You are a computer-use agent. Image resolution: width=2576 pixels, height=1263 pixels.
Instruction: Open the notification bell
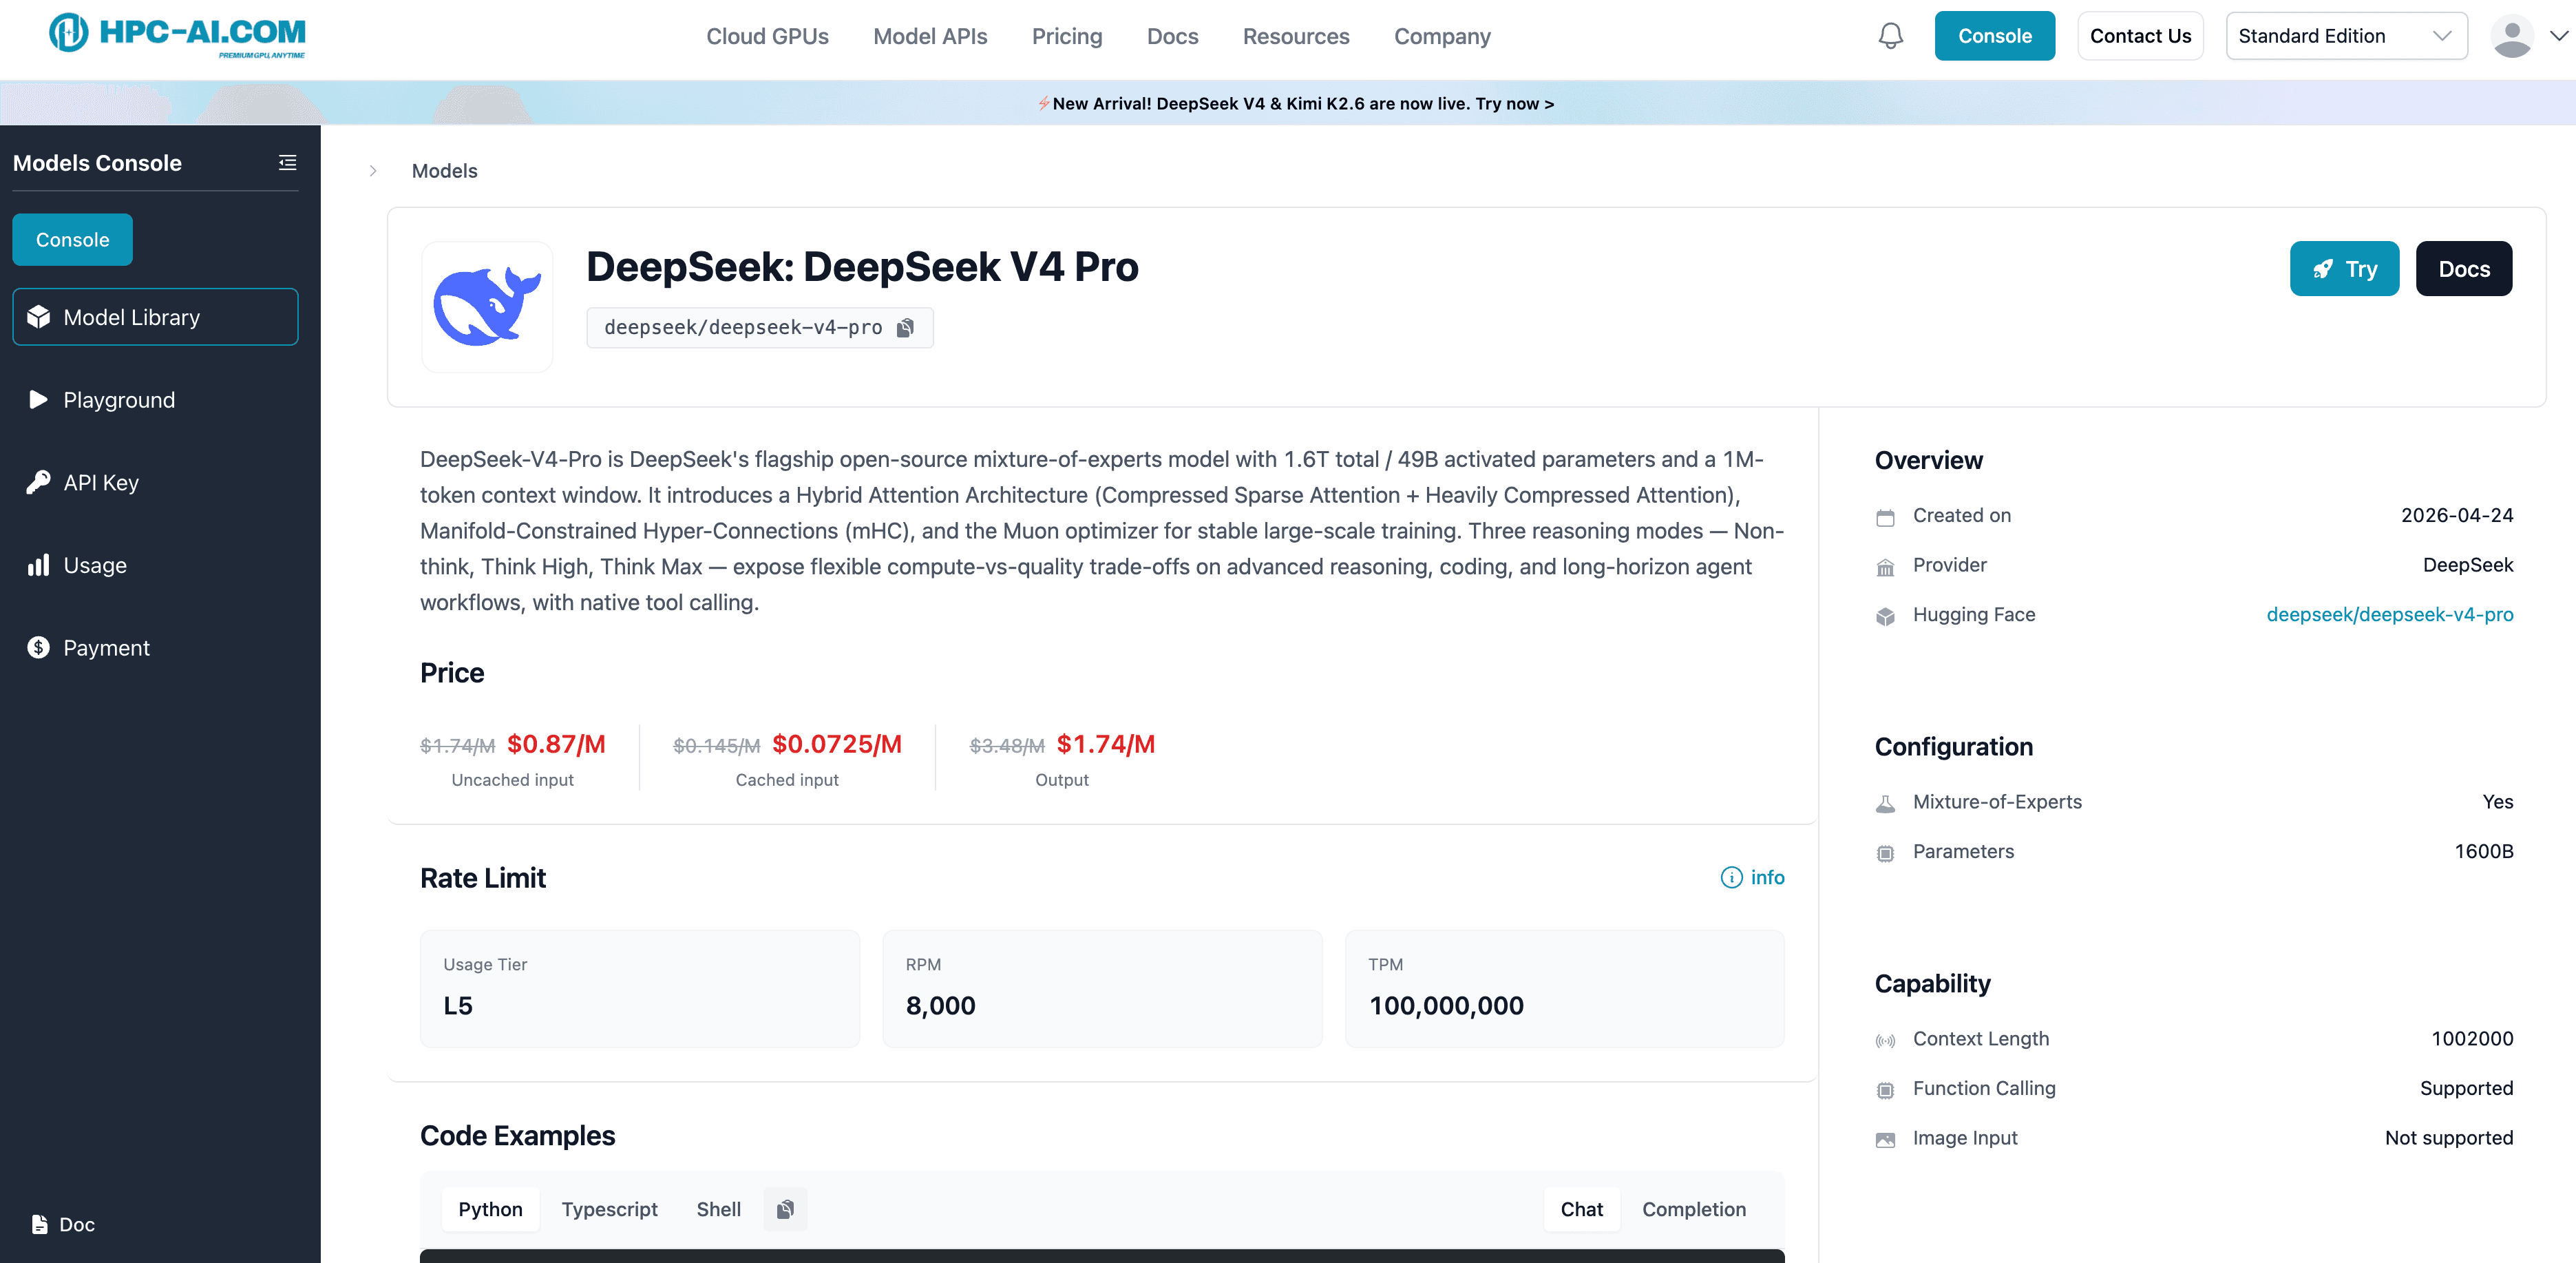point(1890,36)
